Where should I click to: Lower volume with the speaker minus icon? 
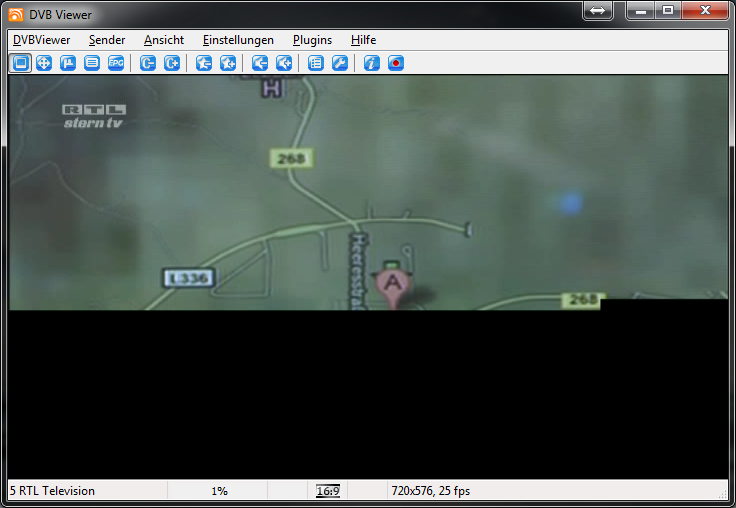pyautogui.click(x=260, y=63)
